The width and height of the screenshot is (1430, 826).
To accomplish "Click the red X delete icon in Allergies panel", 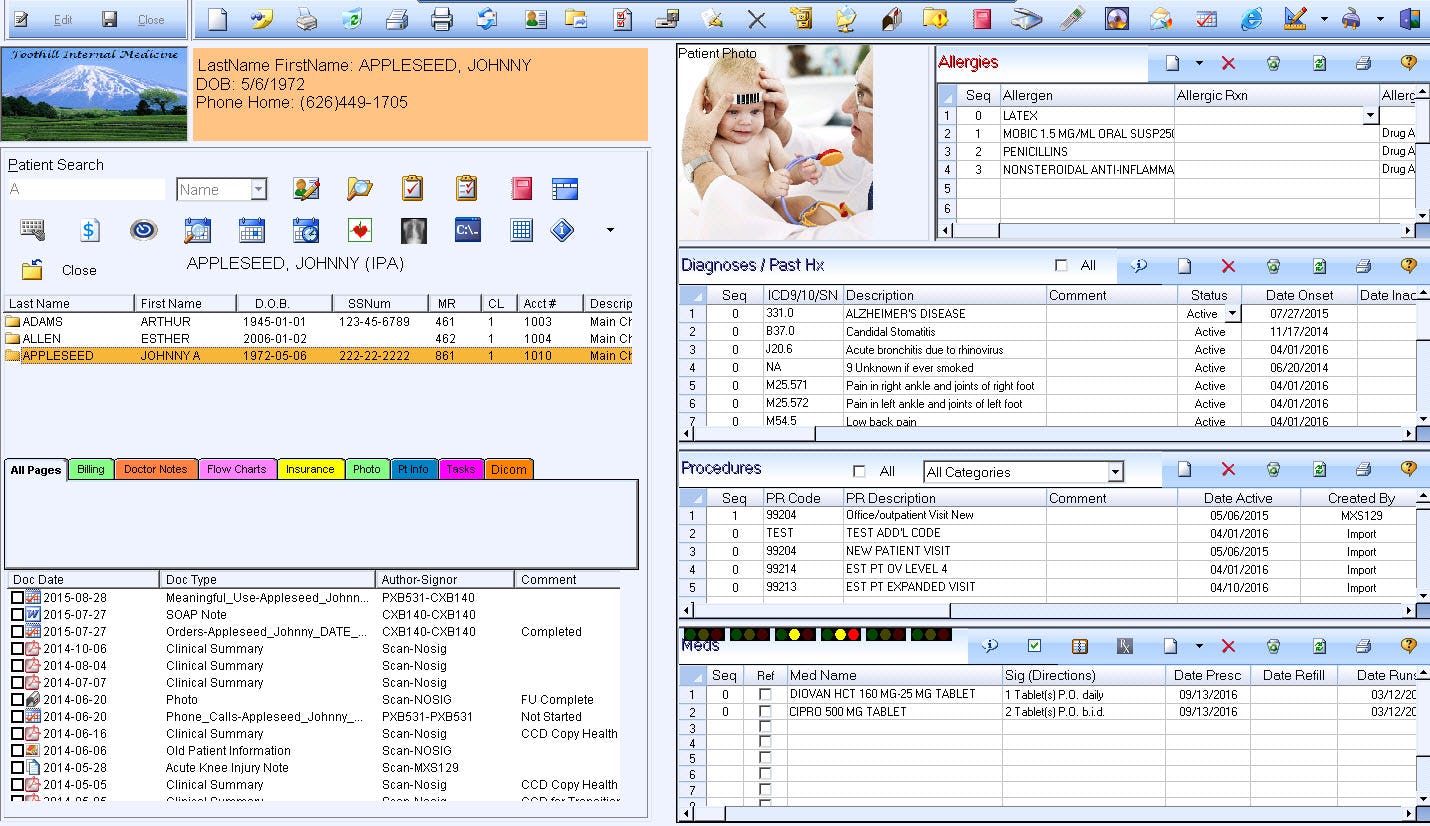I will [1228, 62].
